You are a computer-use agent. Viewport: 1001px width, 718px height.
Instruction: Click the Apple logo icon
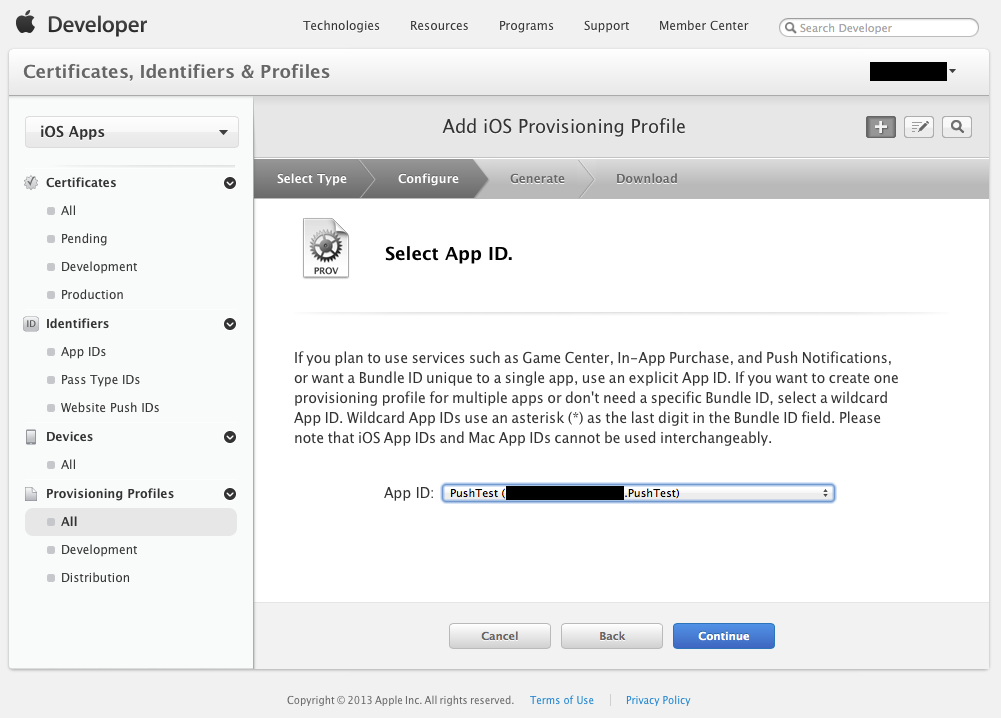pos(26,22)
